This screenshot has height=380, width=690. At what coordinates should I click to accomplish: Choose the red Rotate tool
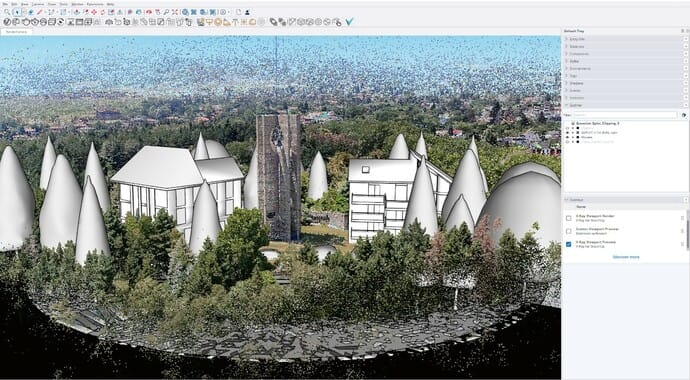pyautogui.click(x=102, y=12)
